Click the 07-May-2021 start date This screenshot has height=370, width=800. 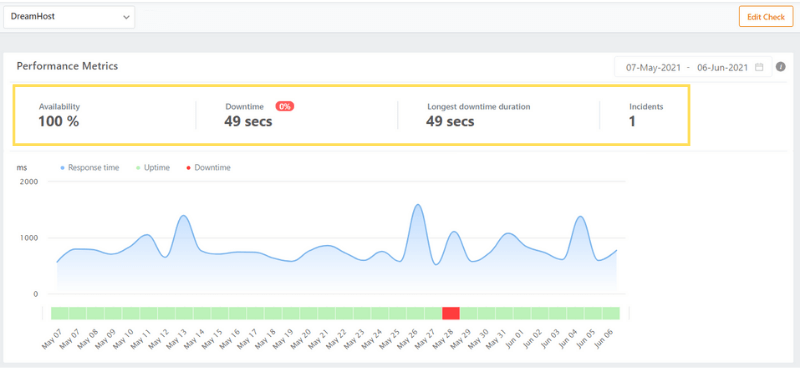(x=653, y=67)
